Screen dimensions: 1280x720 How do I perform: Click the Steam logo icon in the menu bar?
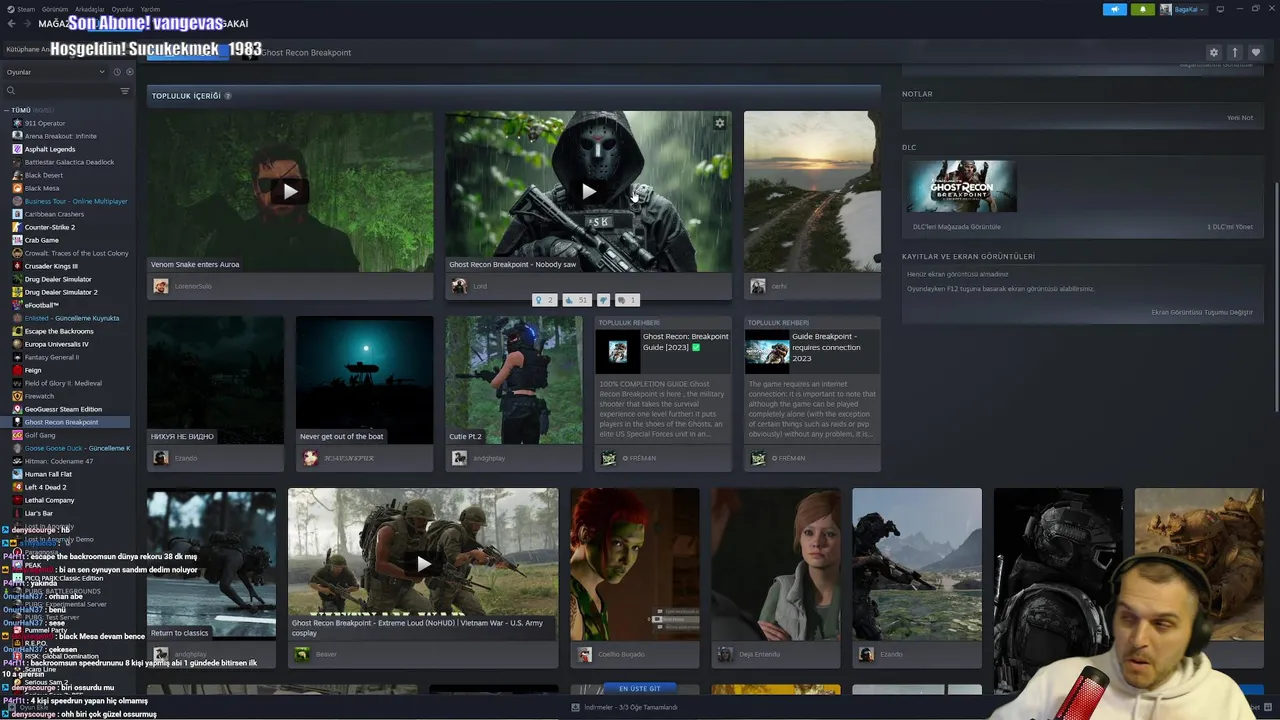[10, 9]
